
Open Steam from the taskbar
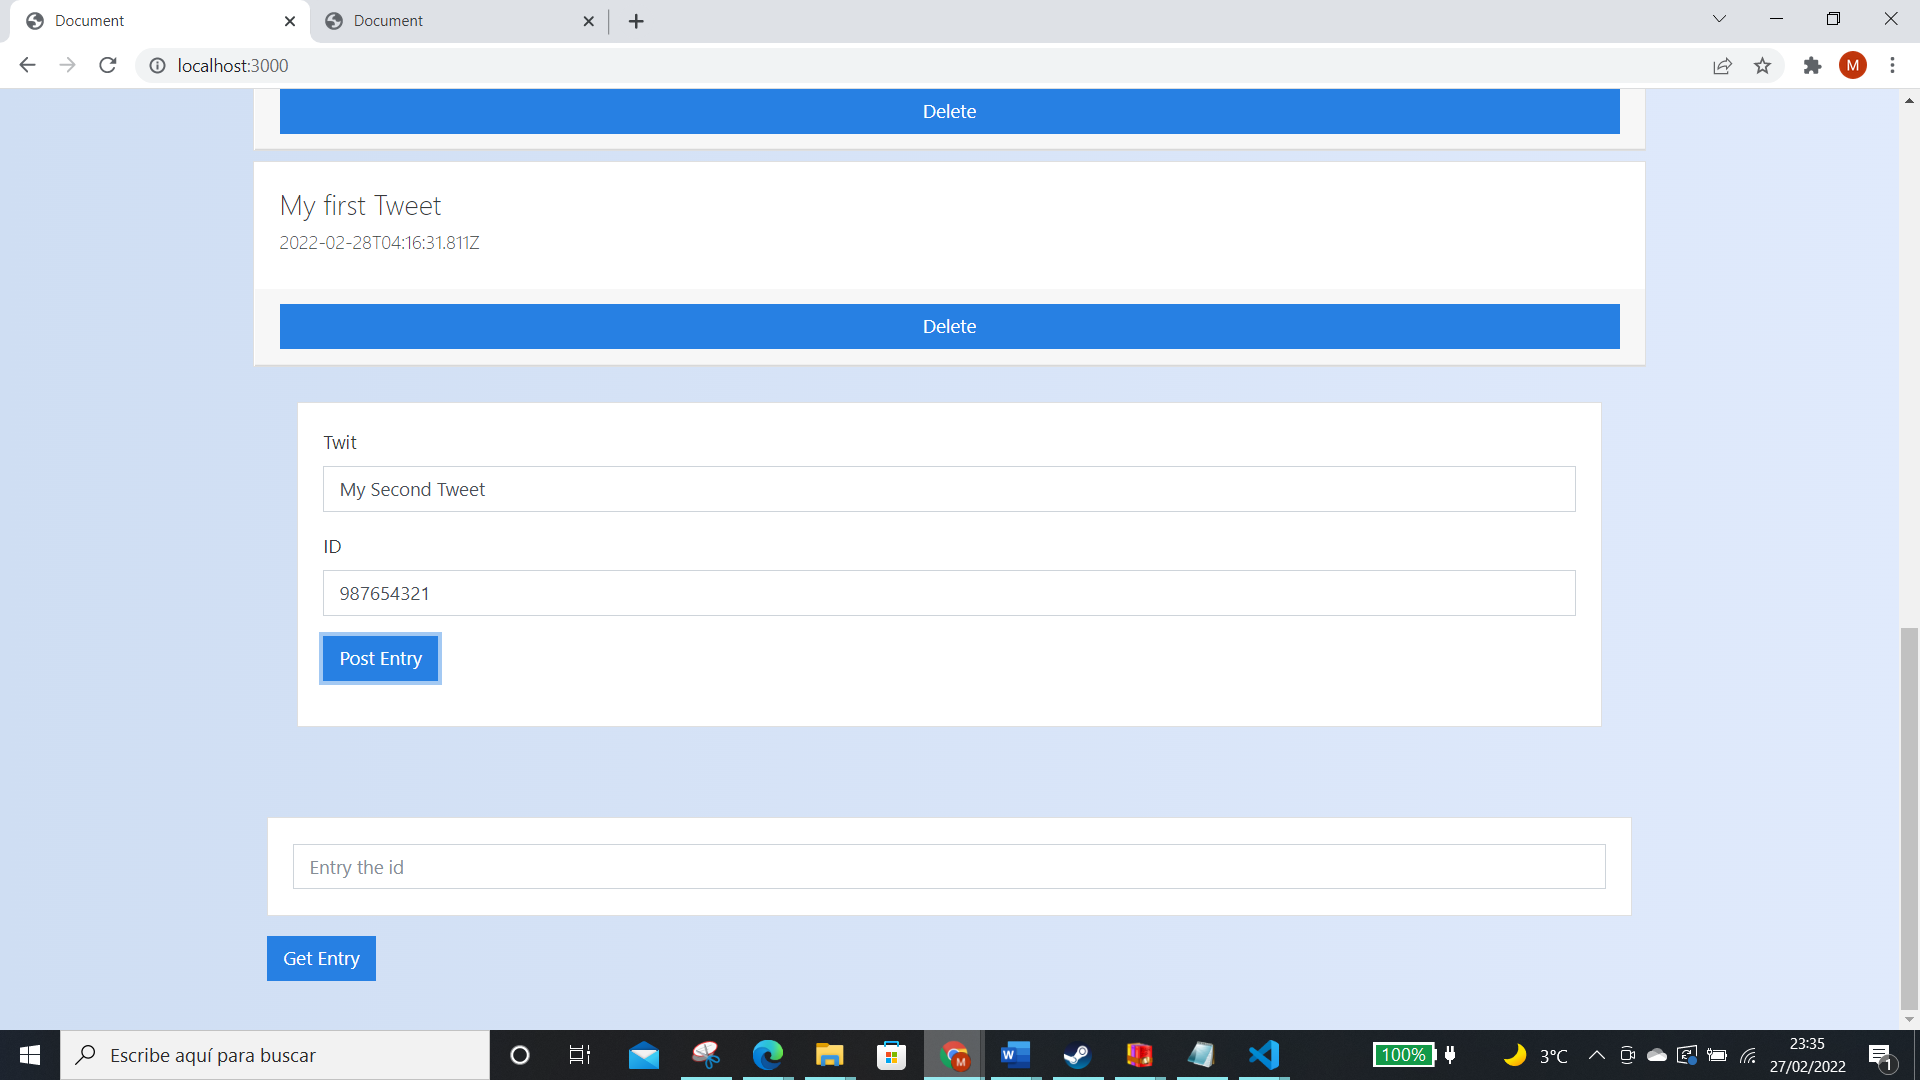click(x=1077, y=1055)
